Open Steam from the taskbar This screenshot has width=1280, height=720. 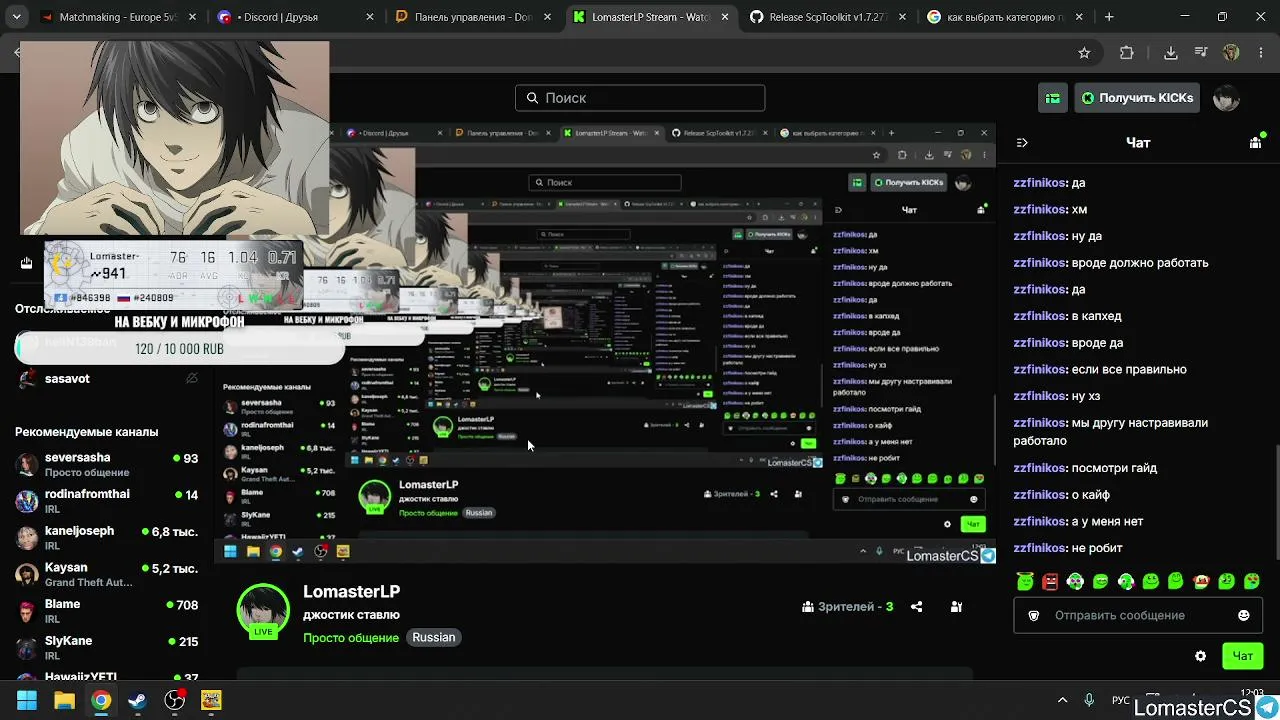(x=137, y=700)
